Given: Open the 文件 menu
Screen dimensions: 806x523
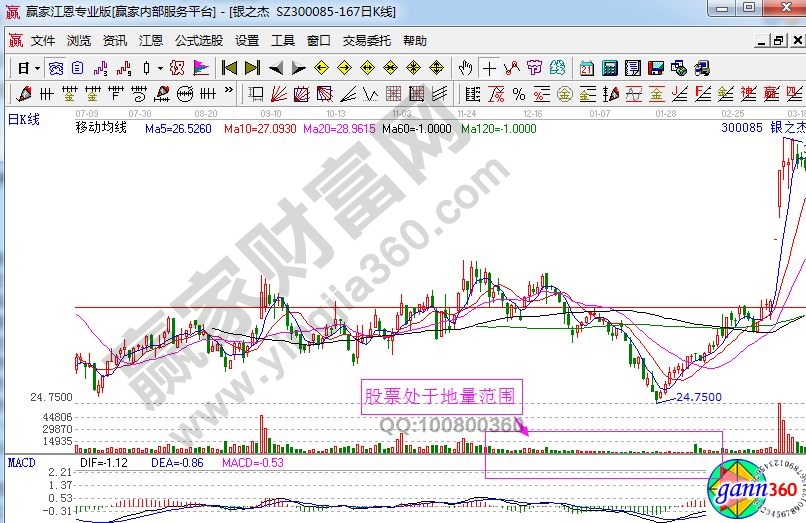Looking at the screenshot, I should pyautogui.click(x=43, y=41).
